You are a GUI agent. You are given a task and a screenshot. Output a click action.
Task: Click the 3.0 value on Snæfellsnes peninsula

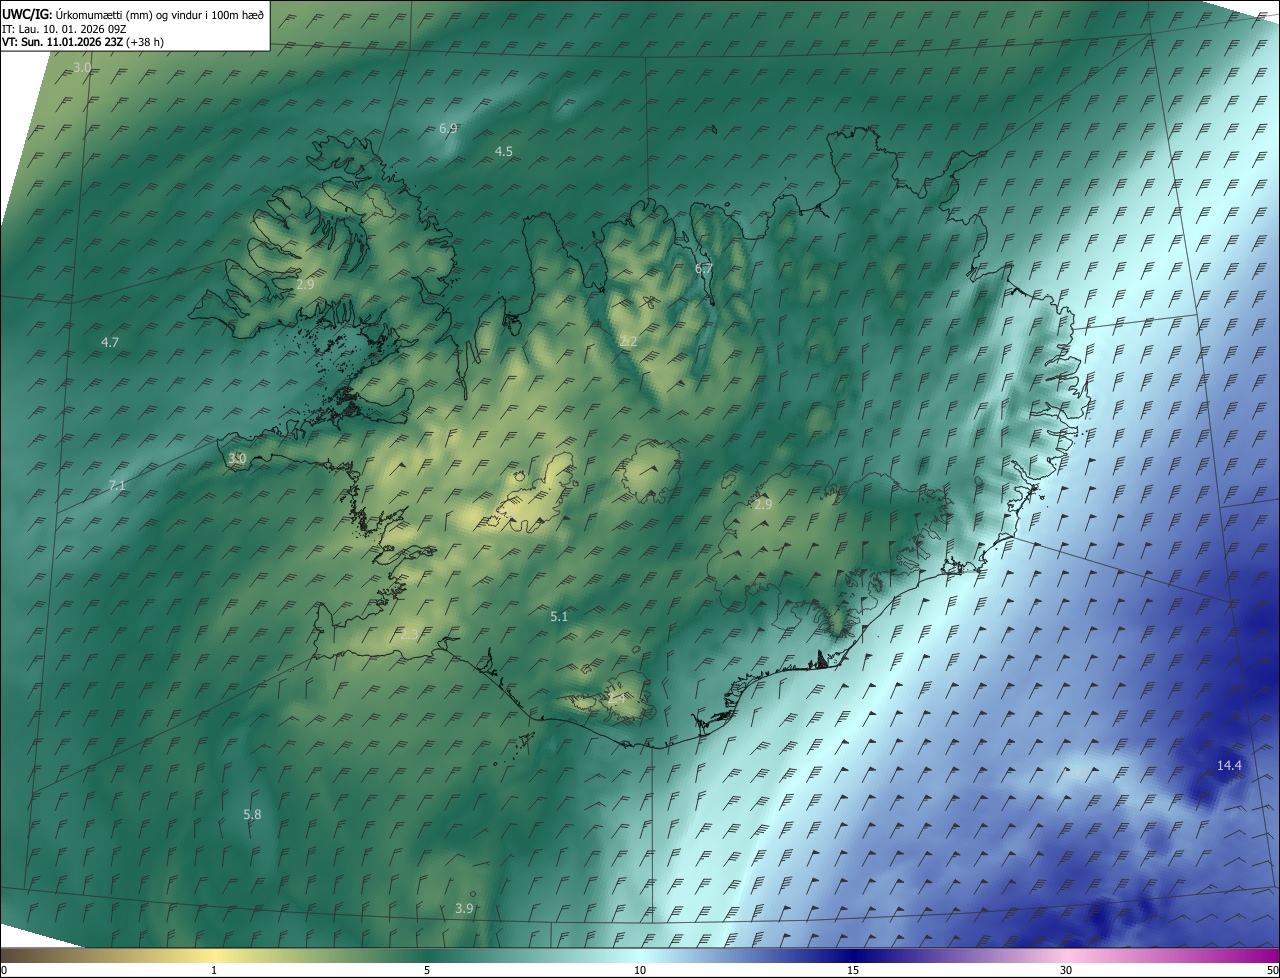(x=237, y=458)
